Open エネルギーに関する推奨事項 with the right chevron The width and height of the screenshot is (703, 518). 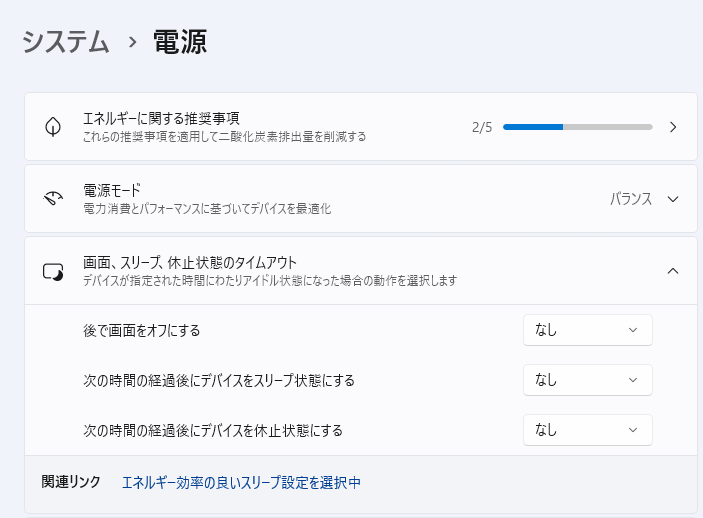(x=673, y=127)
